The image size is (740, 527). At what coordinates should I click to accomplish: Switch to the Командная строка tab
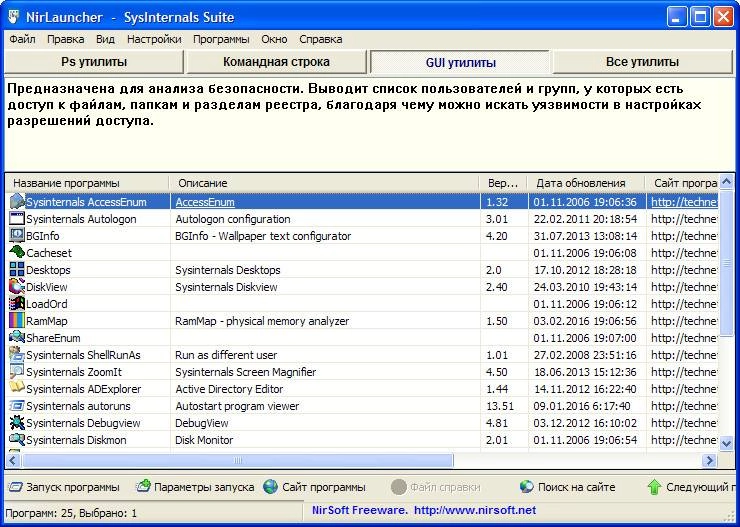tap(277, 62)
